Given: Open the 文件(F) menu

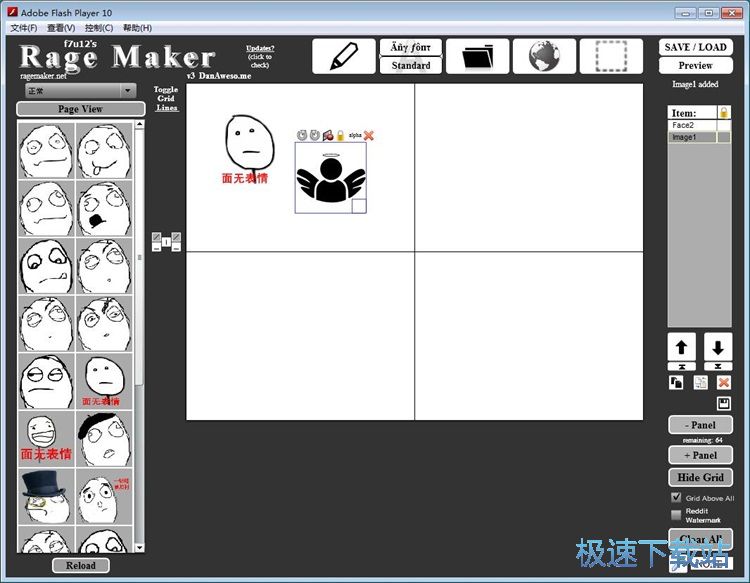Looking at the screenshot, I should (24, 28).
